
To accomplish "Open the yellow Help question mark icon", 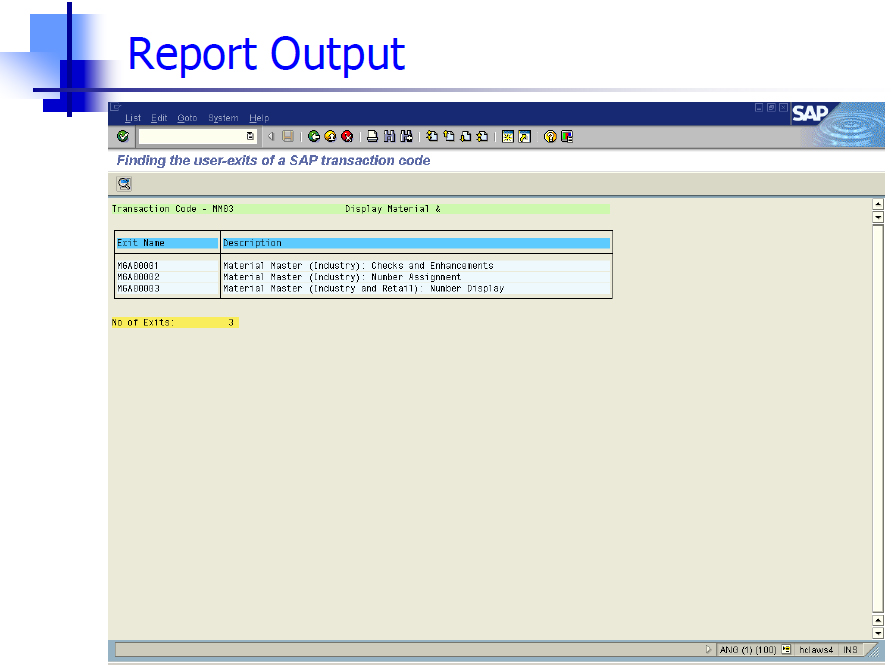I will click(x=550, y=136).
